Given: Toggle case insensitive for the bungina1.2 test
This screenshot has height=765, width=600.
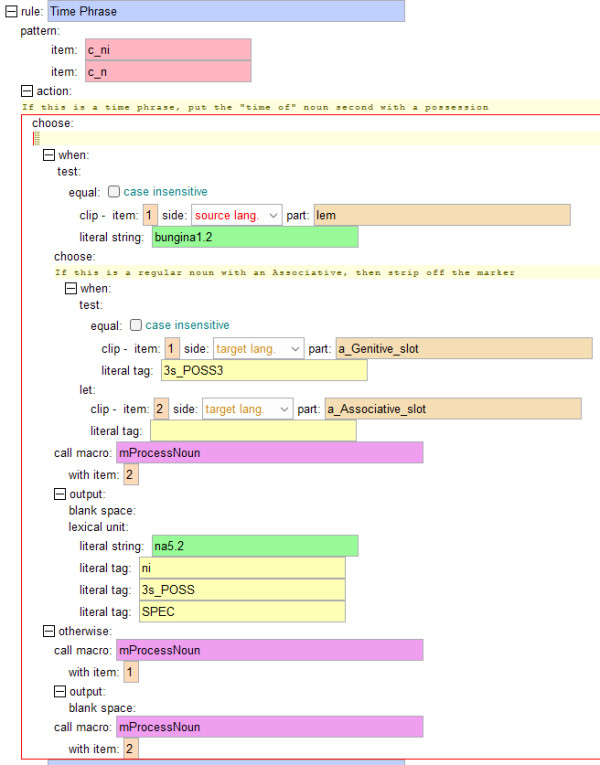Looking at the screenshot, I should point(114,191).
